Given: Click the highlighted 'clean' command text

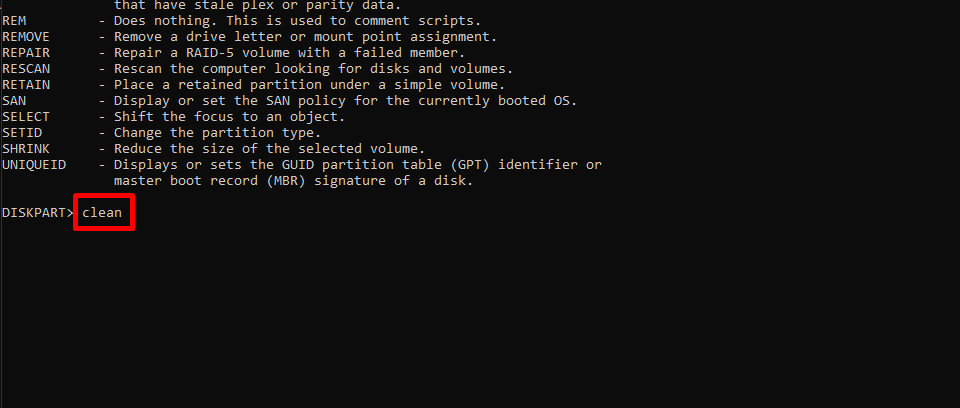Looking at the screenshot, I should coord(102,213).
